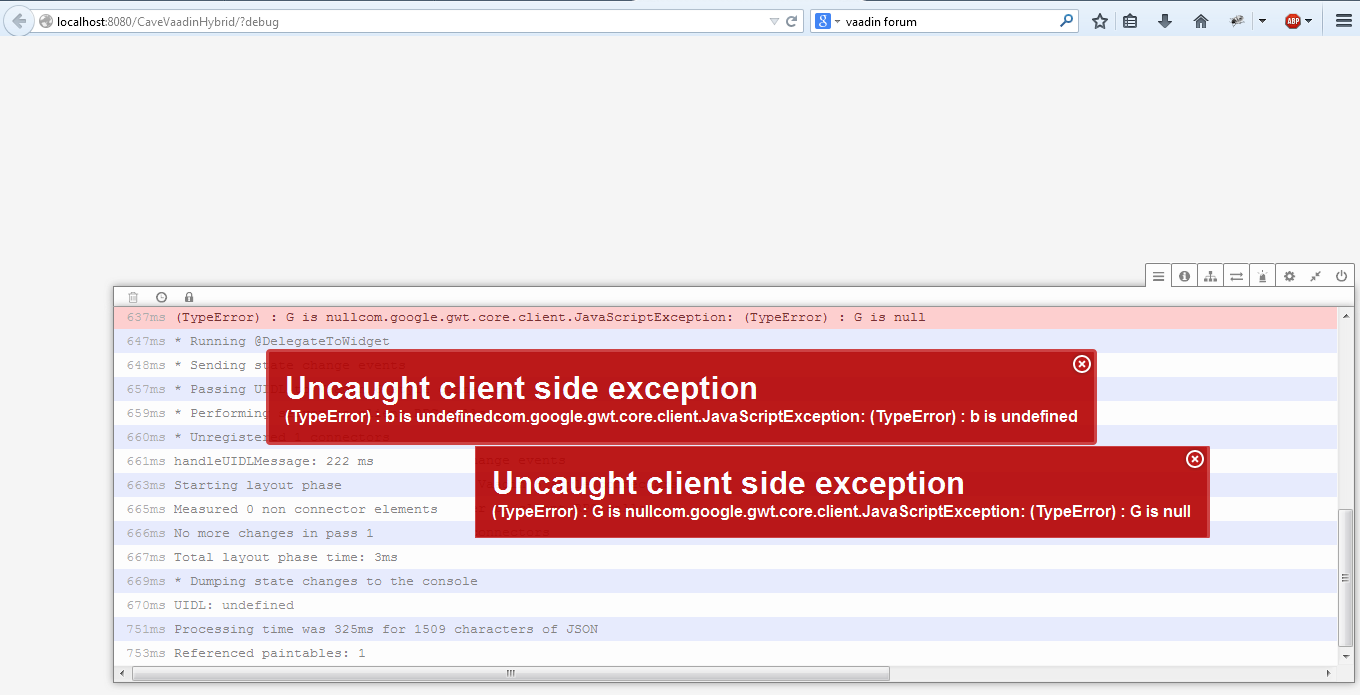Bookmark this page with the star
Viewport: 1360px width, 695px height.
pos(1100,21)
